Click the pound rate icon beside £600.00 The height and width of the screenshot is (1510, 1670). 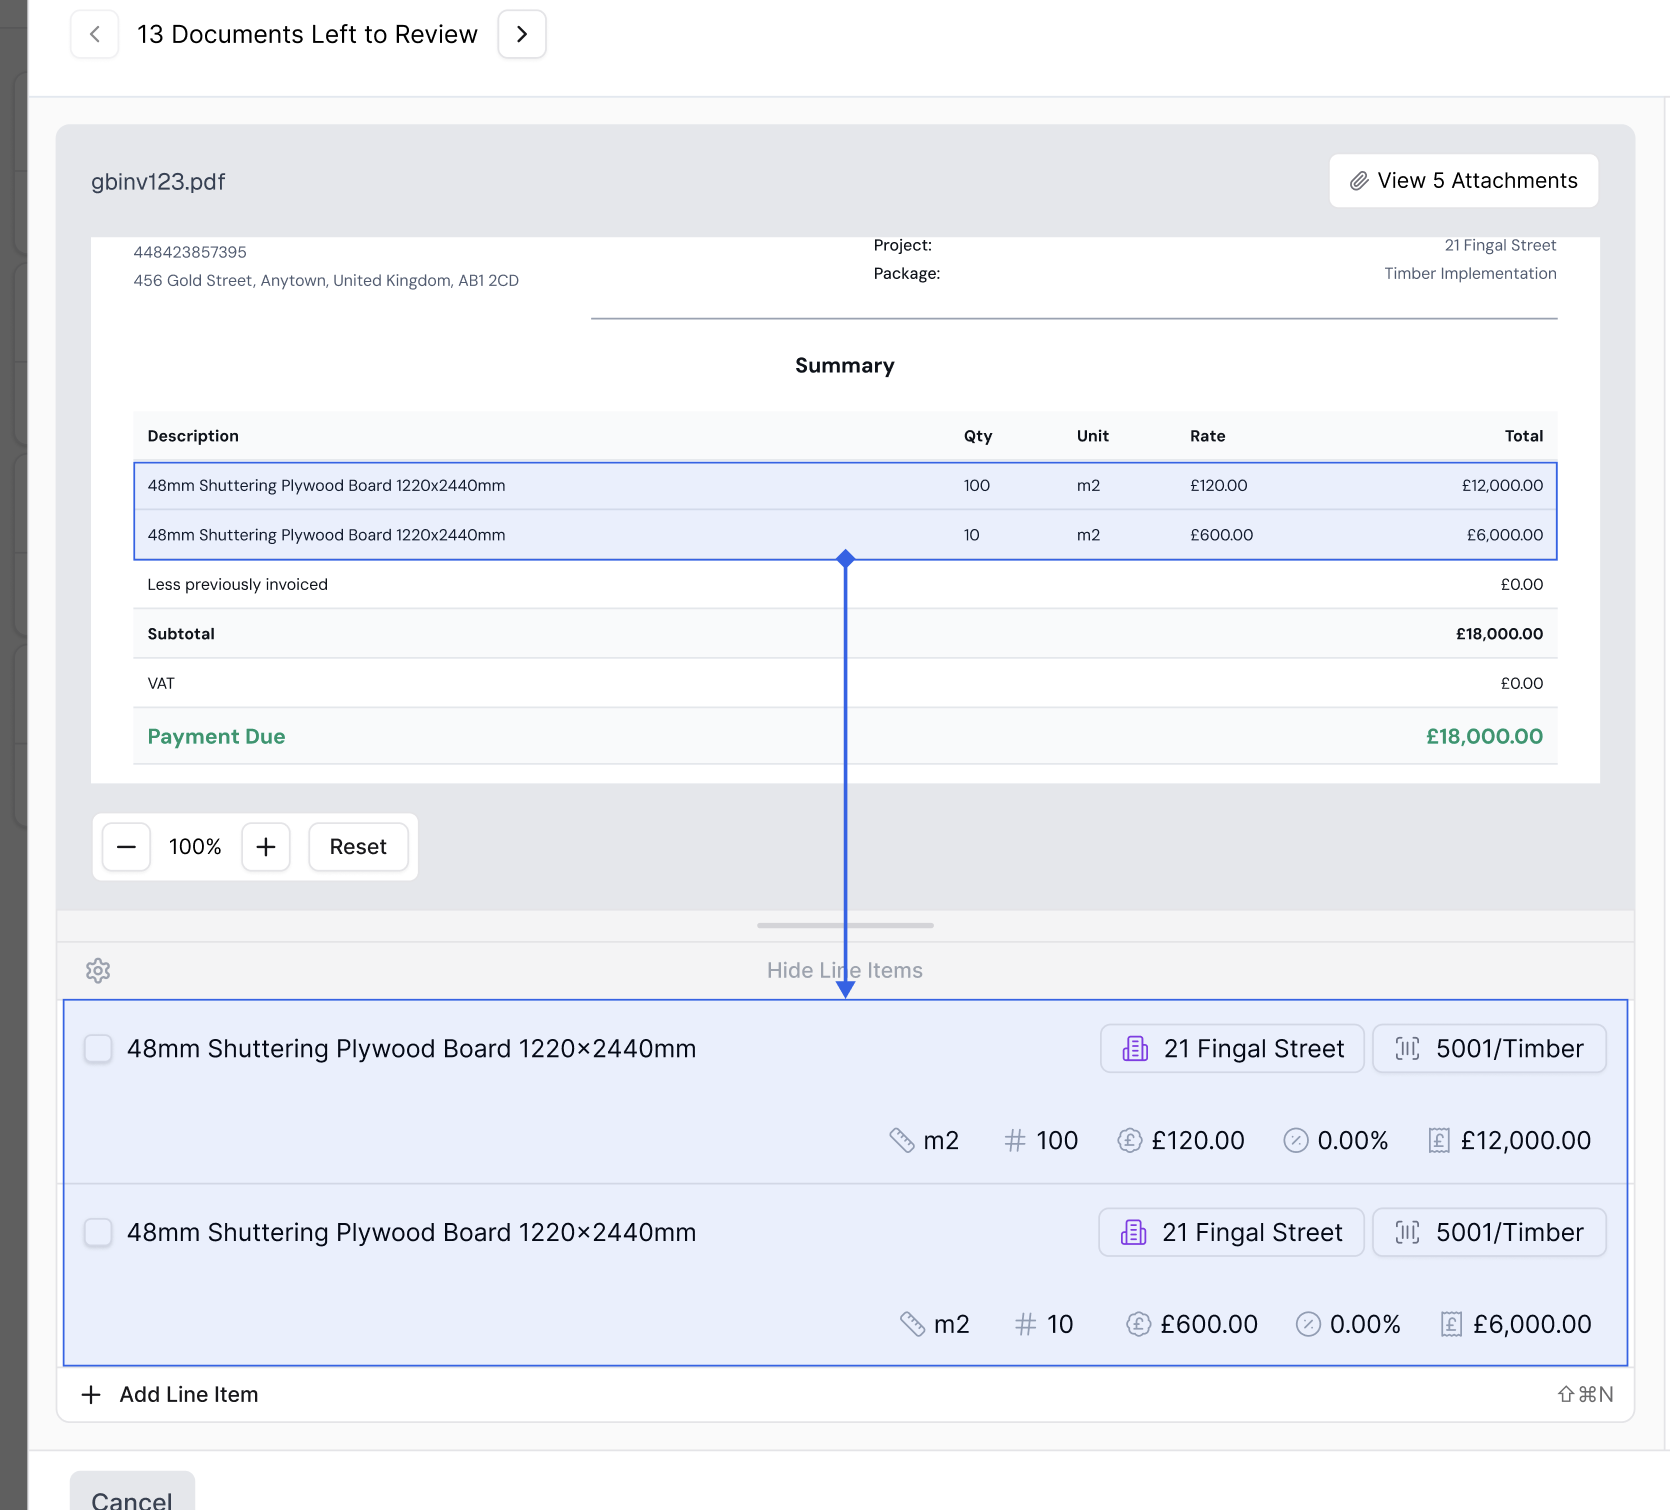pos(1138,1325)
